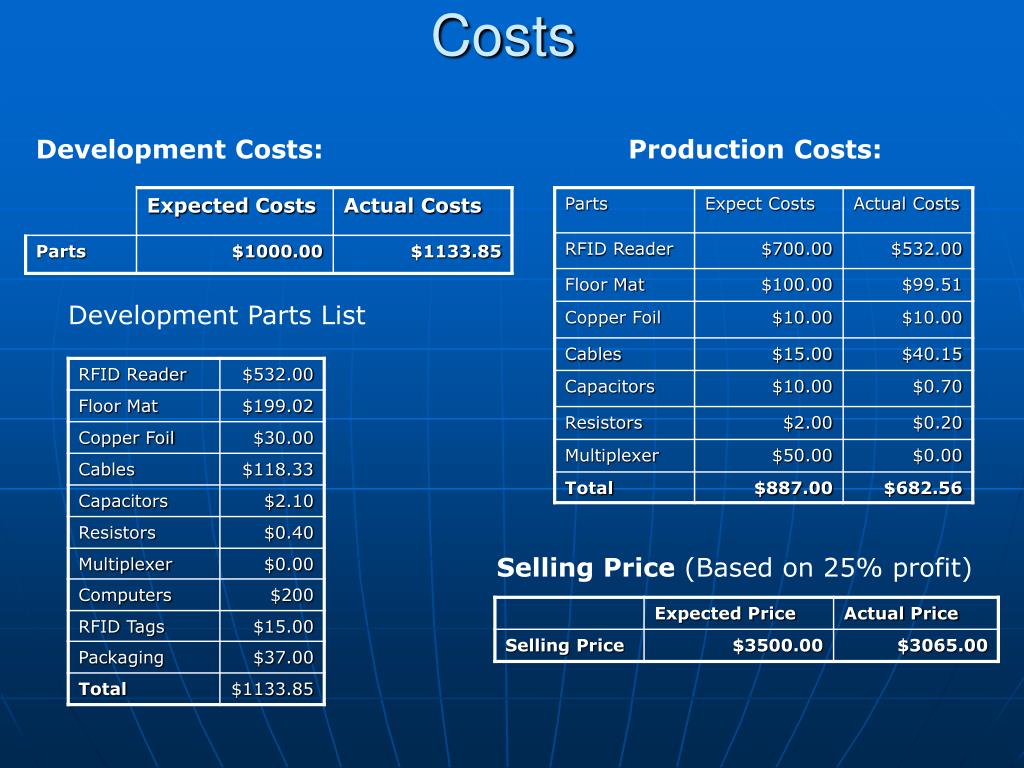Viewport: 1024px width, 768px height.
Task: Click the "$50.00" expected Multiplexer cost
Action: click(x=802, y=455)
